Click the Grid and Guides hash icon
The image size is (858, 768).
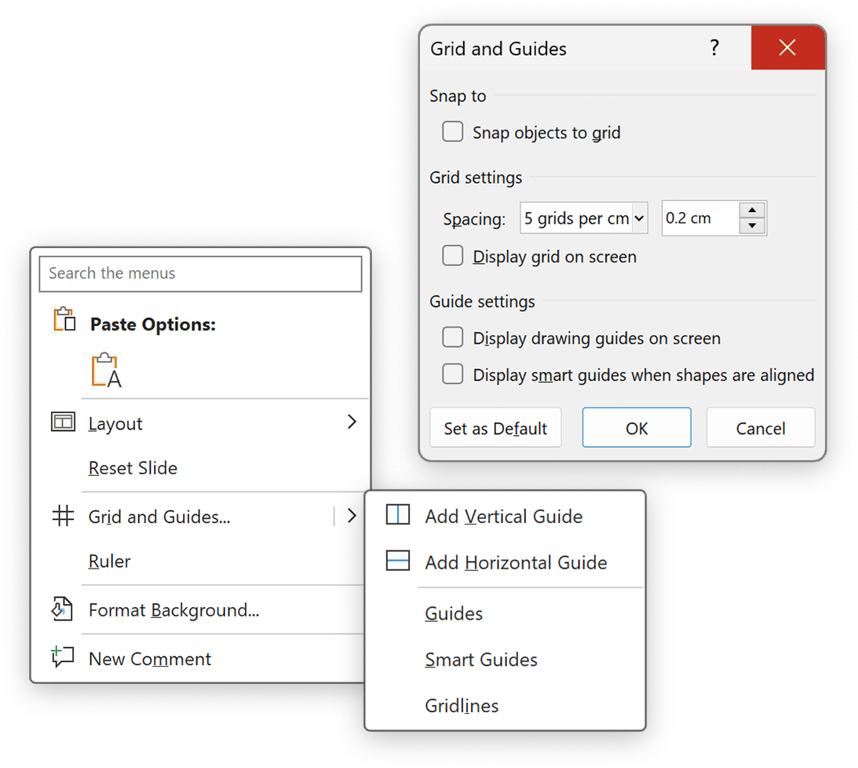pos(63,515)
